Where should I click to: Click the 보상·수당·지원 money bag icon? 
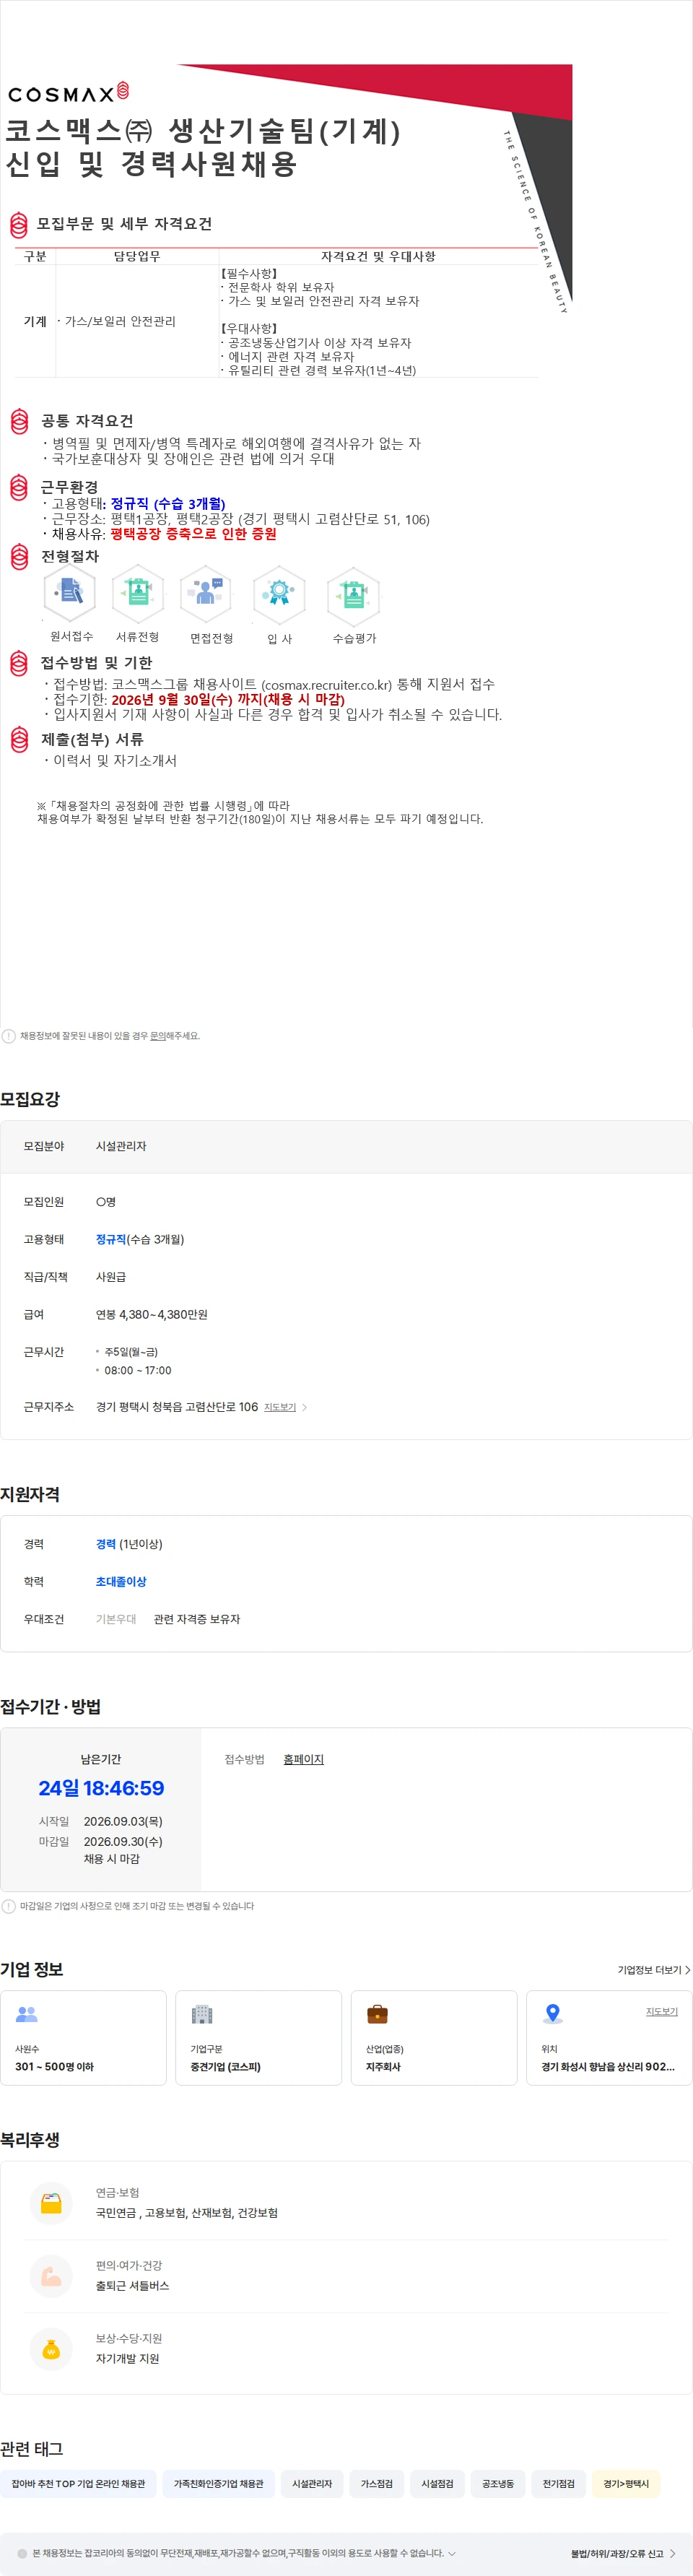pos(51,2349)
